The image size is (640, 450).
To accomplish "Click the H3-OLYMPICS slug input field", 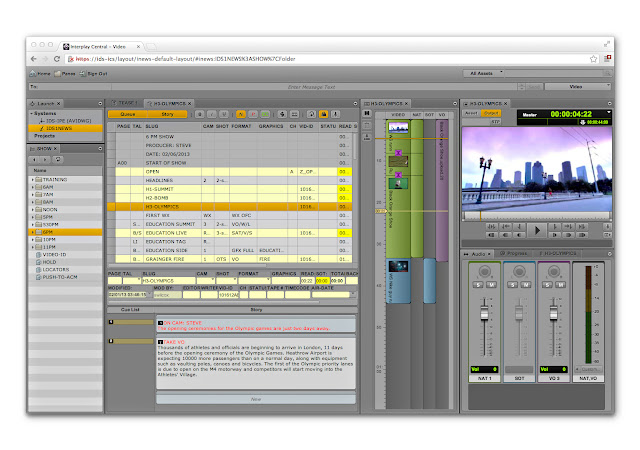I will (168, 281).
